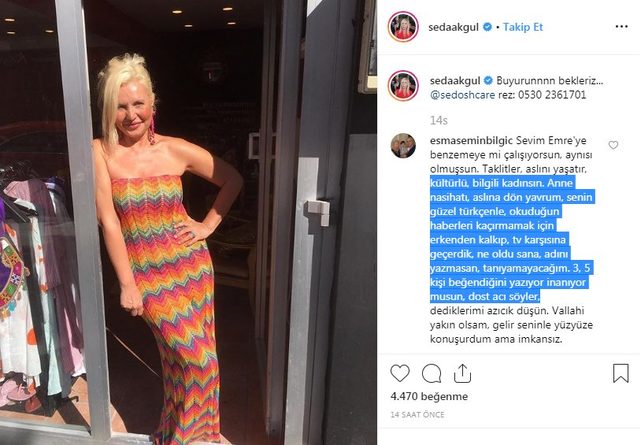Viewport: 640px width, 445px height.
Task: Click the verified badge in the caption
Action: (x=488, y=80)
